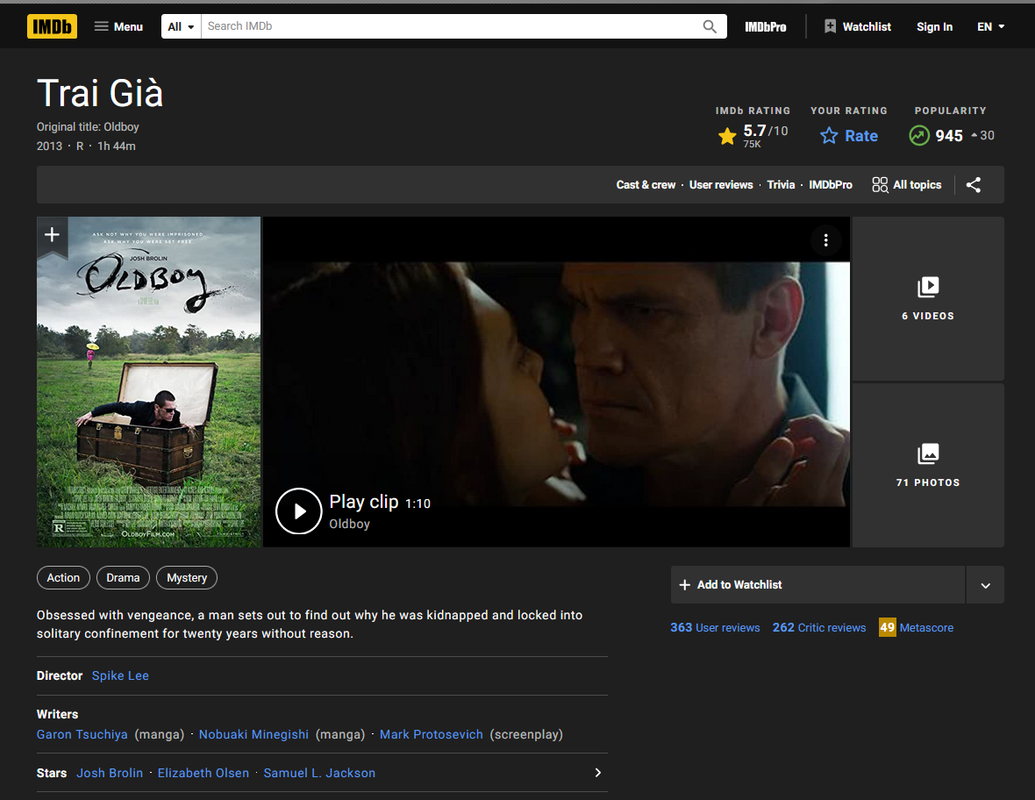The image size is (1035, 800).
Task: Open the Watchlist in header
Action: pos(857,26)
